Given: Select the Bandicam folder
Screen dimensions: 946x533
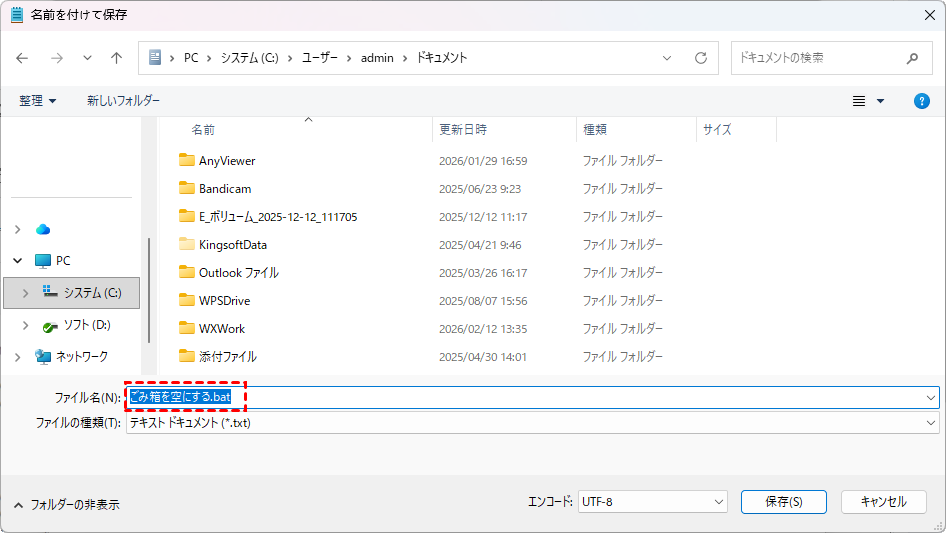Looking at the screenshot, I should pyautogui.click(x=224, y=188).
